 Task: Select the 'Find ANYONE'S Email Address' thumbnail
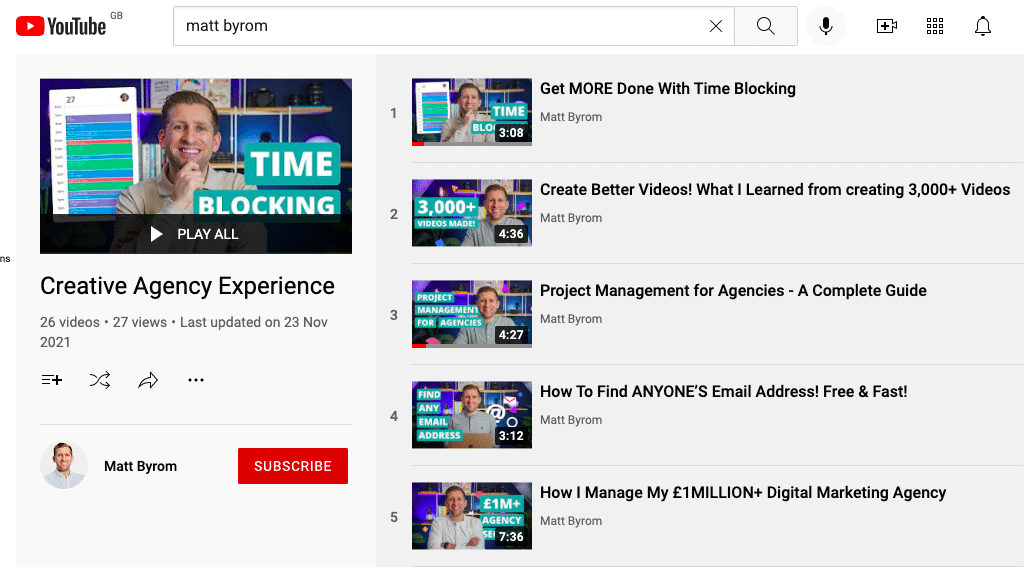tap(472, 415)
